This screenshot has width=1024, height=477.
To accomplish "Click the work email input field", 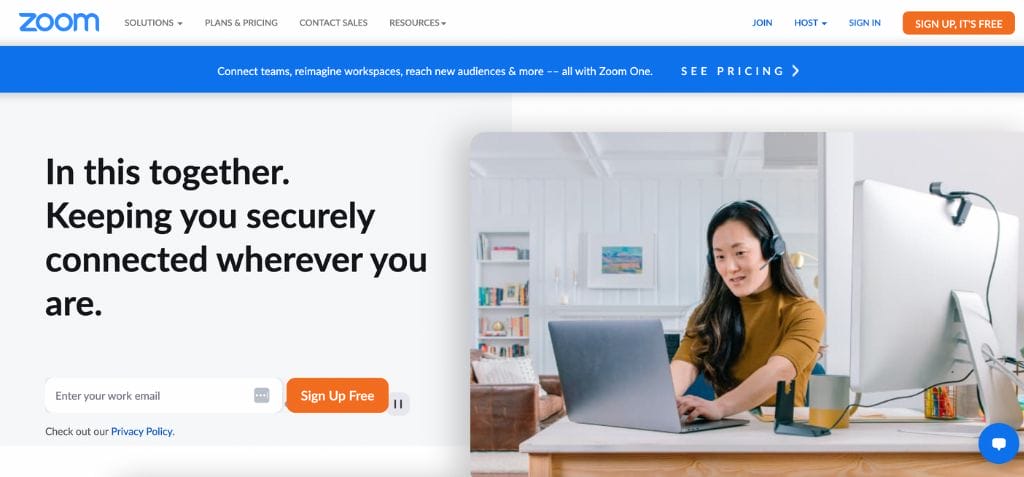I will tap(163, 395).
